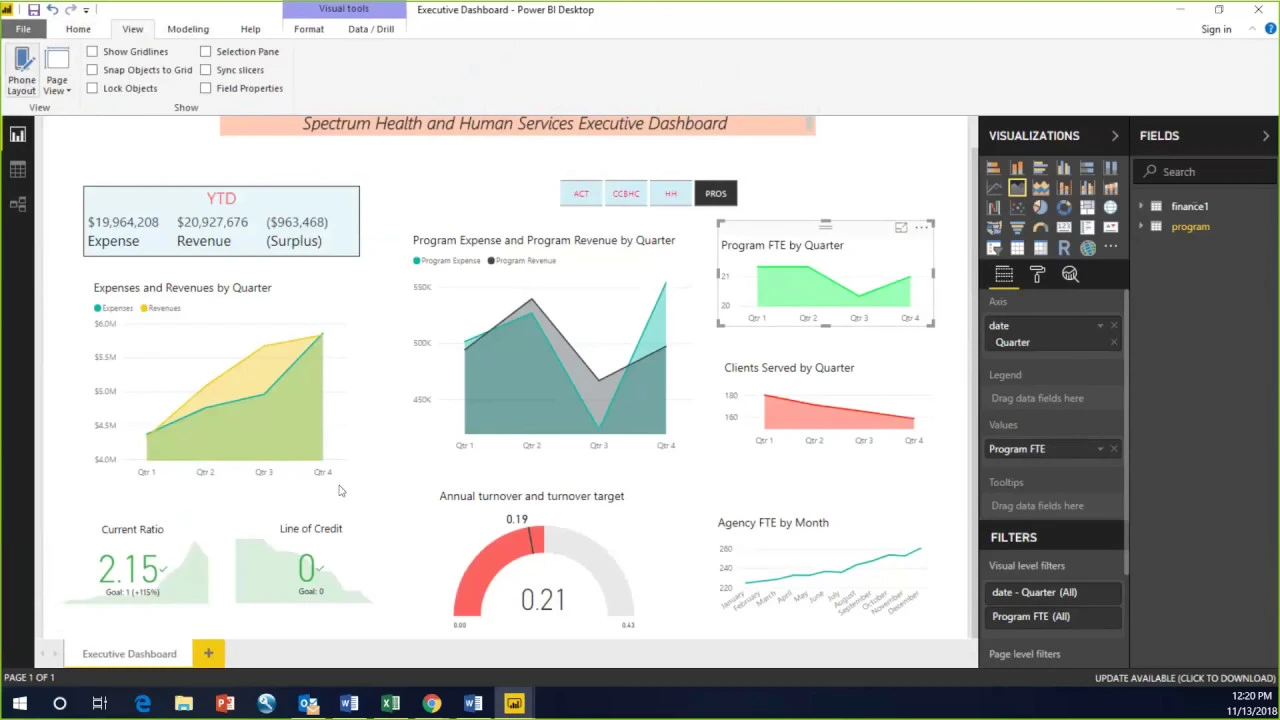Pick the R script visual icon
The image size is (1280, 720).
[x=1064, y=247]
